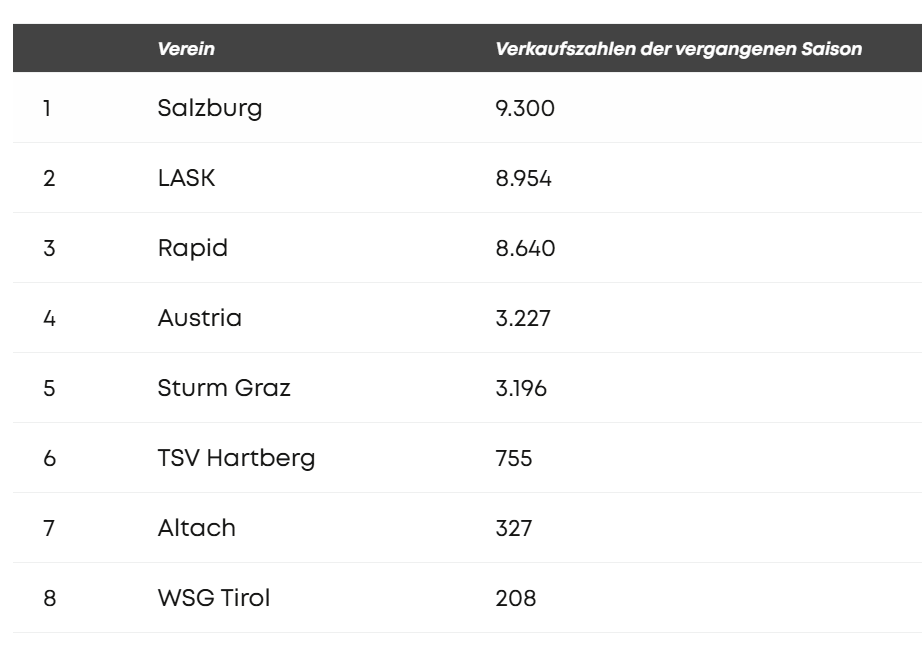Click the WSG Tirol cell

point(214,598)
